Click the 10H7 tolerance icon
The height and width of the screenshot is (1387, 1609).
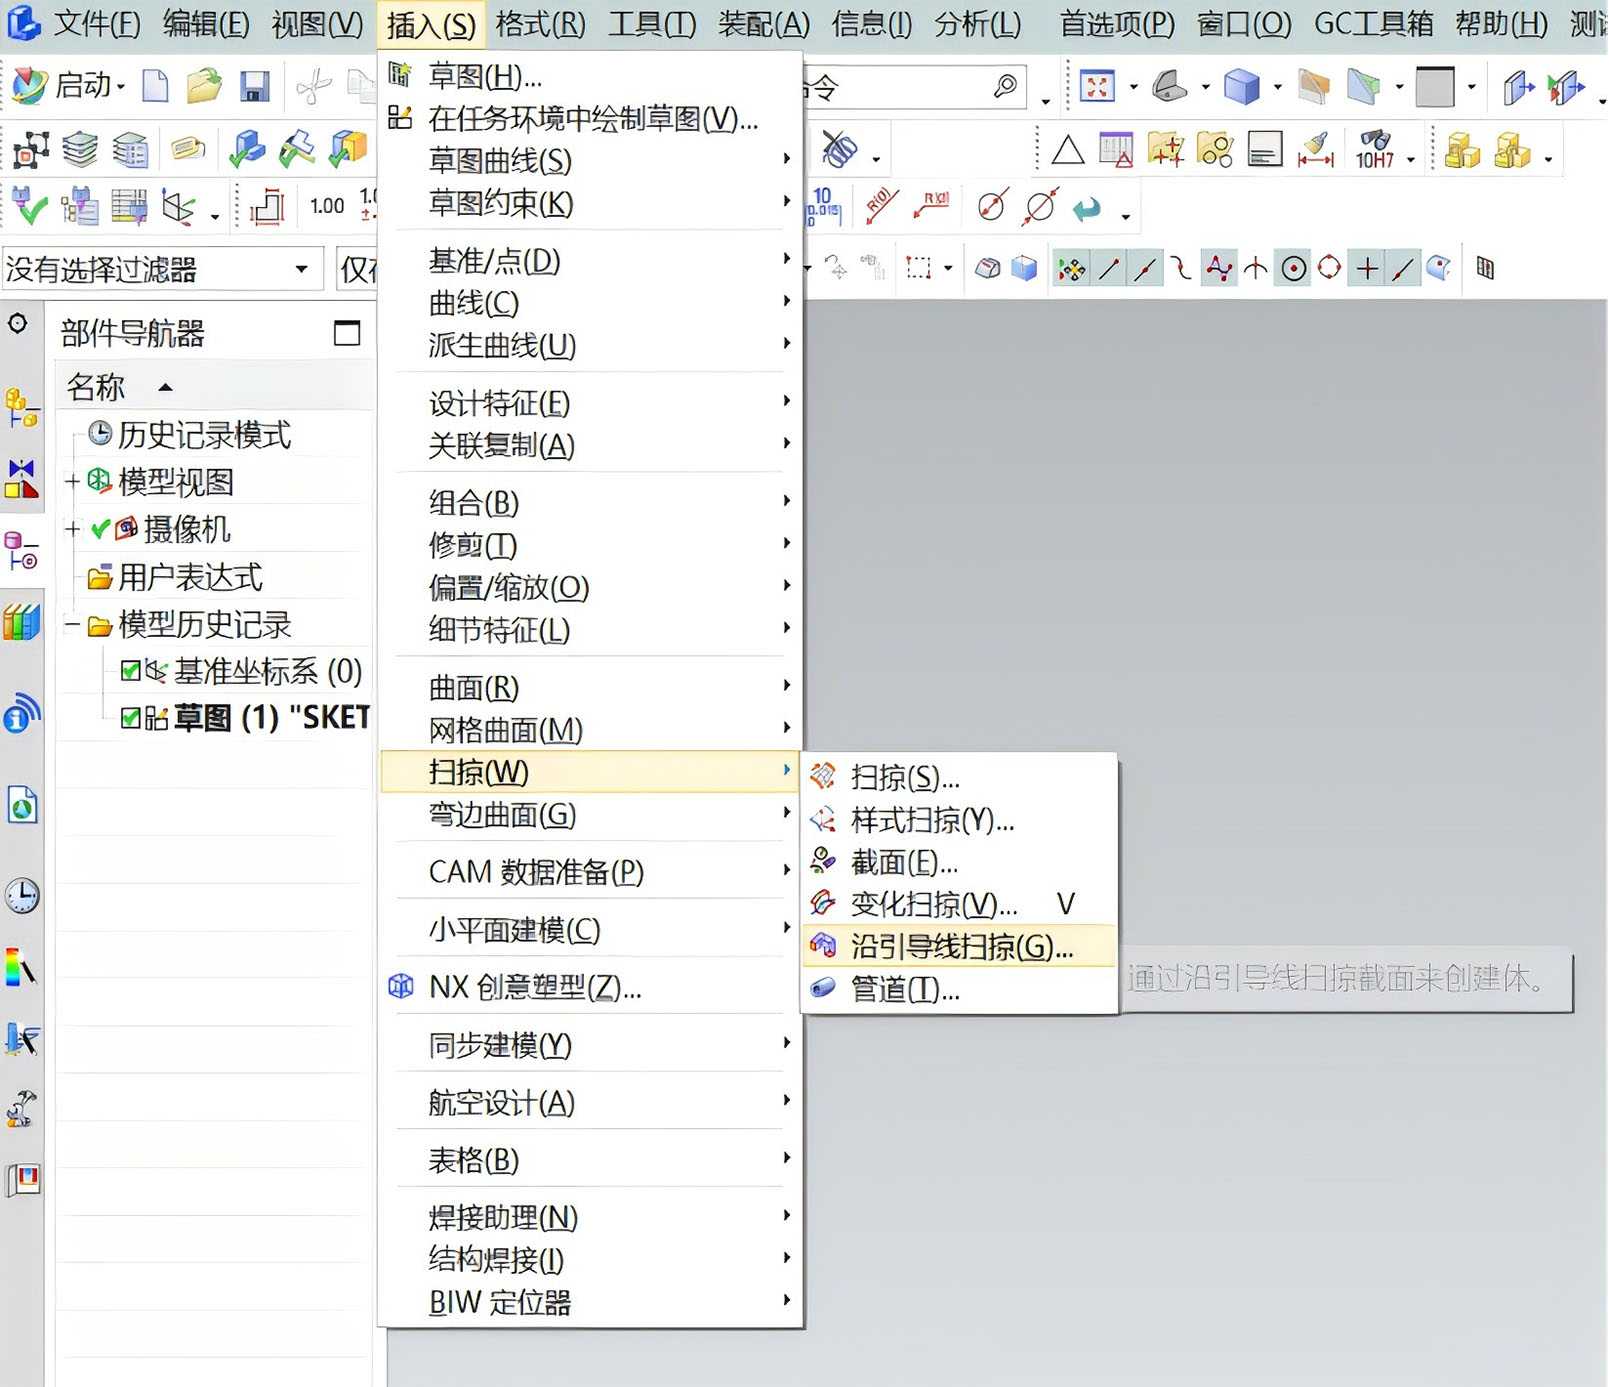coord(1375,151)
